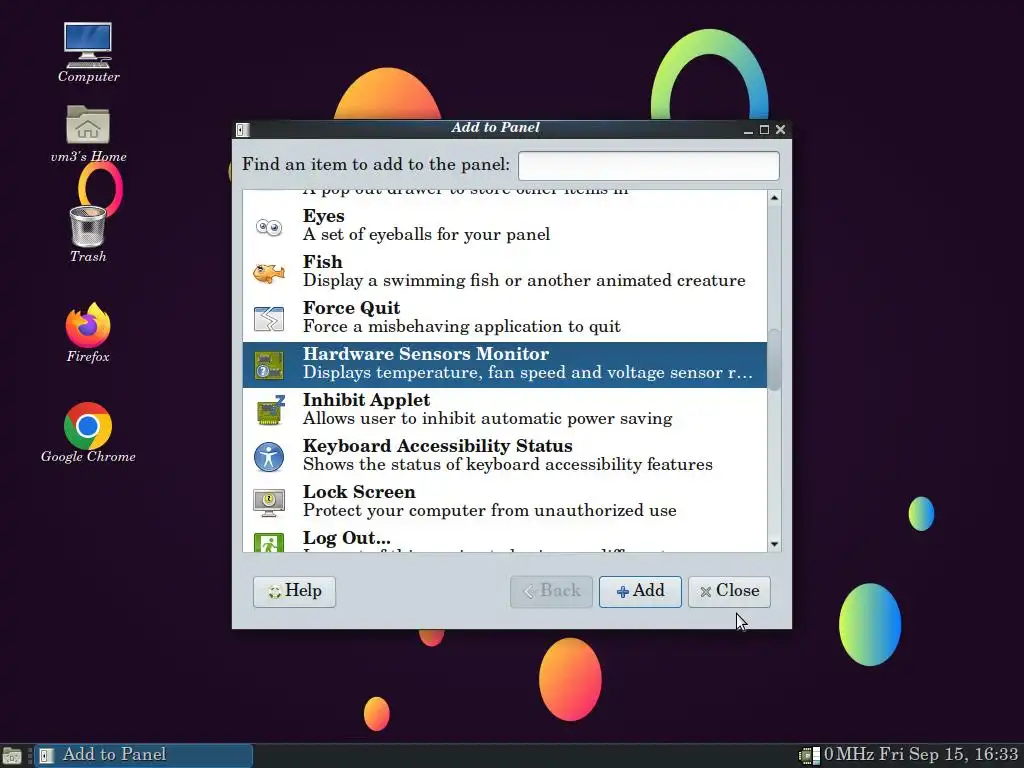Click the list scrollbar up arrow
Screen dimensions: 1024x768
775,197
